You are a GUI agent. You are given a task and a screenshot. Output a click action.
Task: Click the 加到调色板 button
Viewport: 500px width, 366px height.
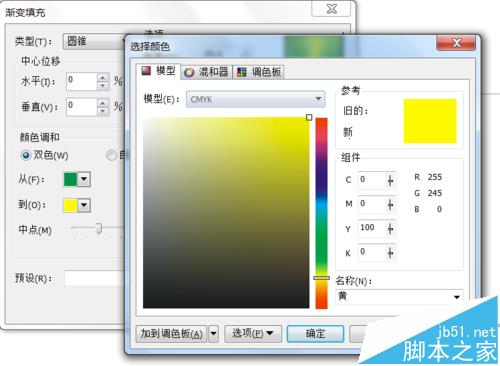pos(171,334)
